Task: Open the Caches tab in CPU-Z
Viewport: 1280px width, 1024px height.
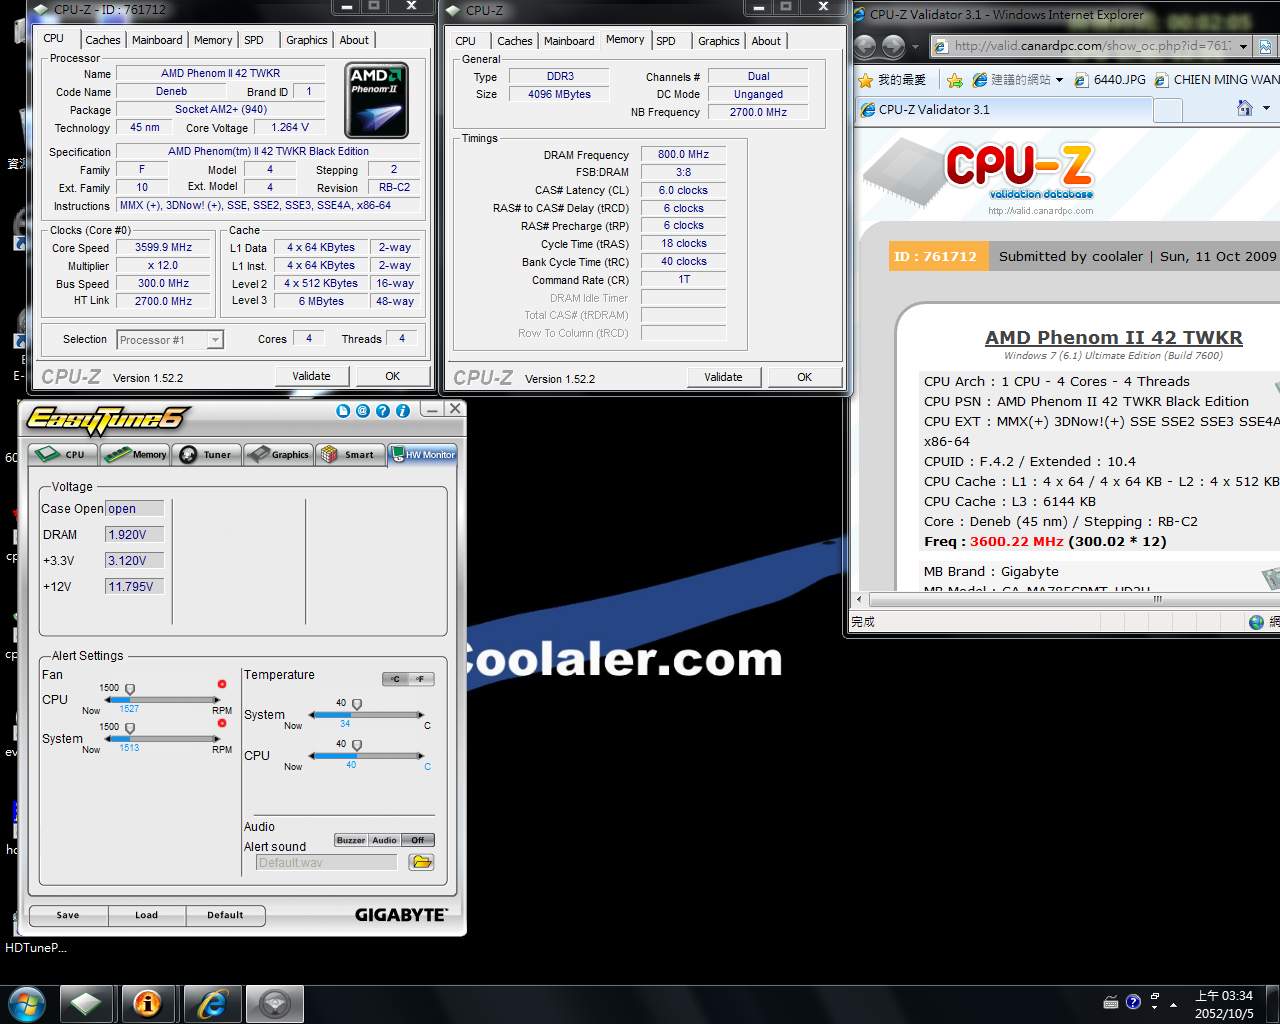Action: 103,38
